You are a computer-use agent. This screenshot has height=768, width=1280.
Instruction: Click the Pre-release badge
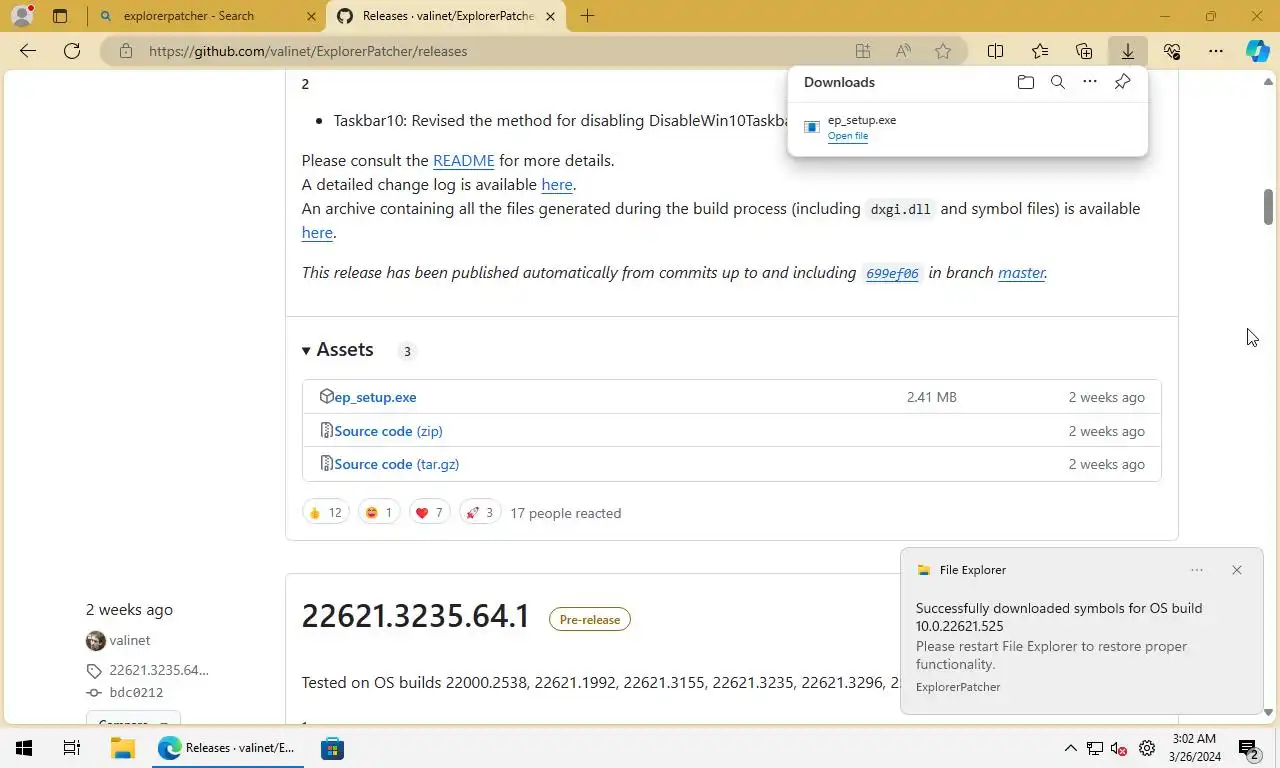point(589,619)
